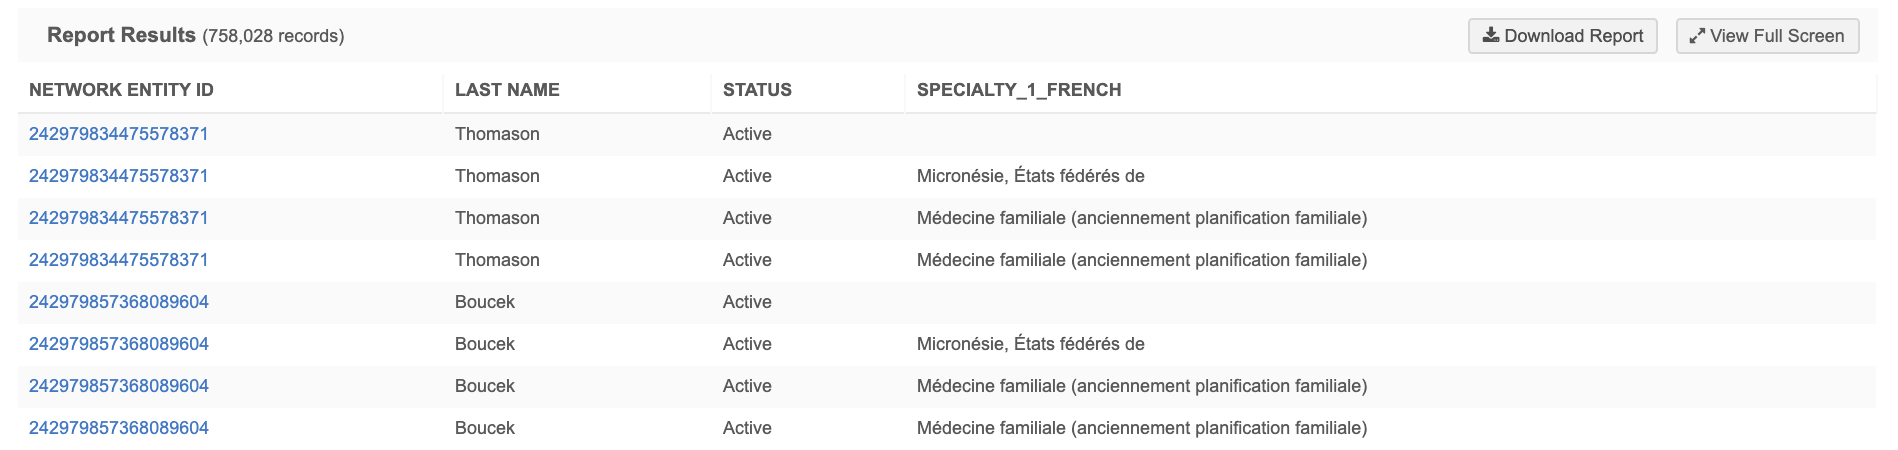Screen dimensions: 1898x450
Task: Open fourth Thomason entity ID link
Action: point(119,260)
